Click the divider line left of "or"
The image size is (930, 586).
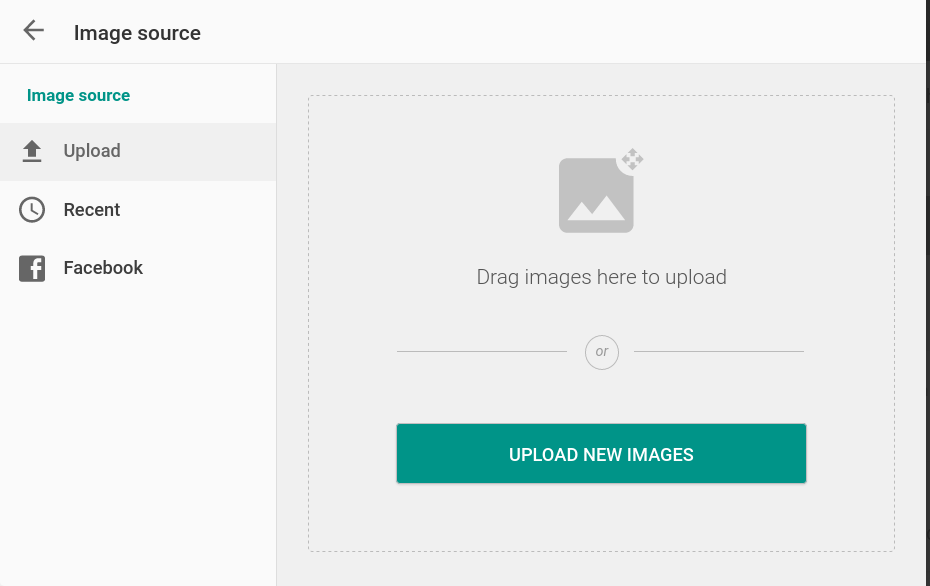(481, 352)
